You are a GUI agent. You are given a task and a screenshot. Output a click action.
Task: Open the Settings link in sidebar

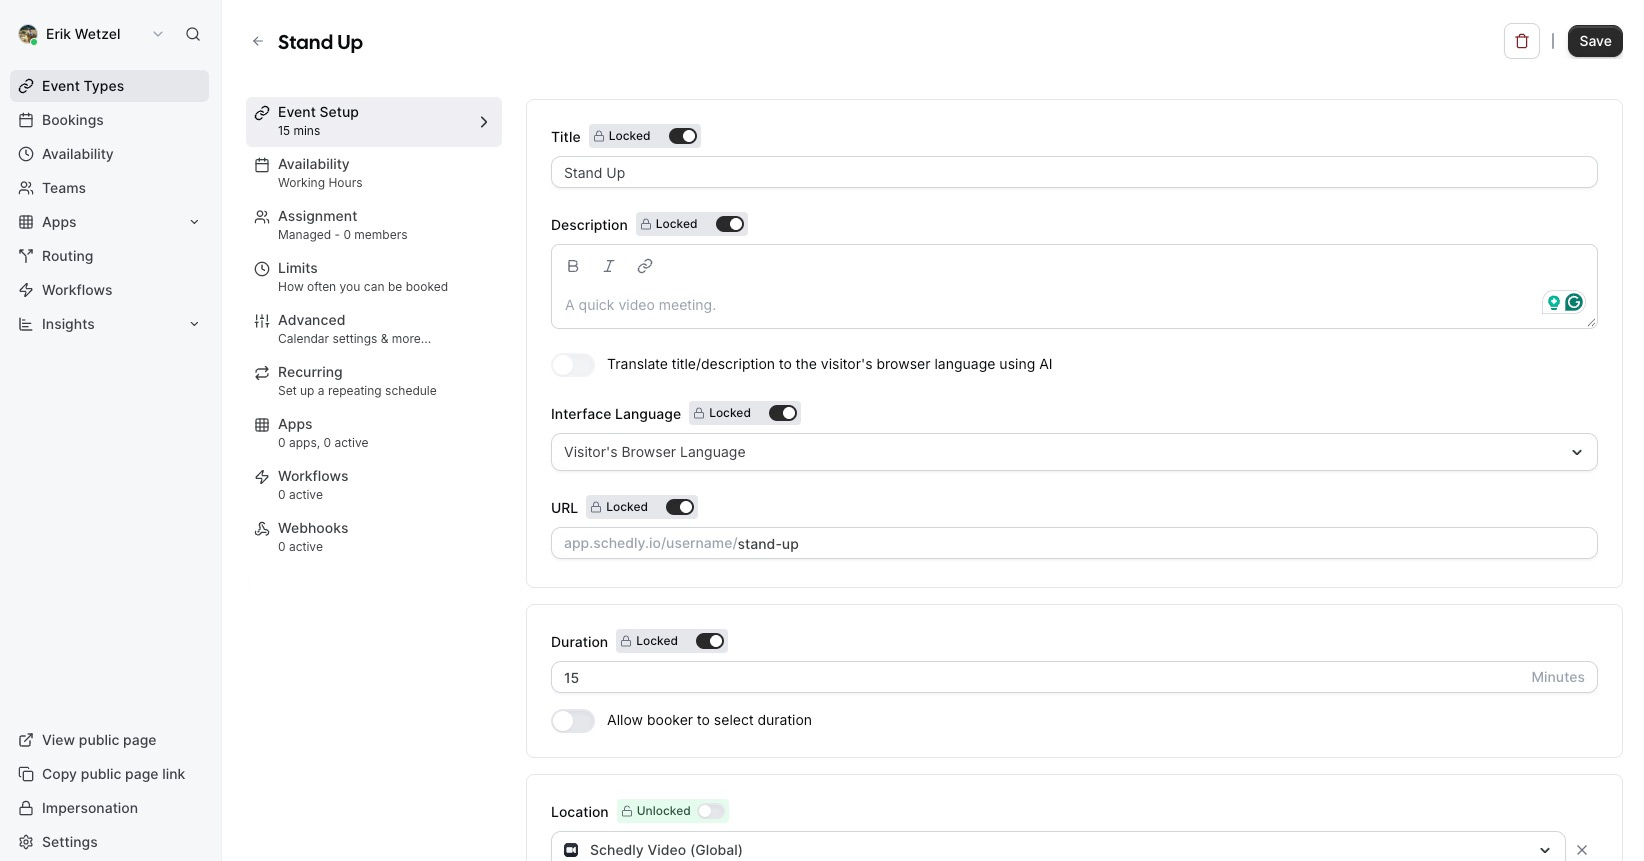(x=109, y=842)
